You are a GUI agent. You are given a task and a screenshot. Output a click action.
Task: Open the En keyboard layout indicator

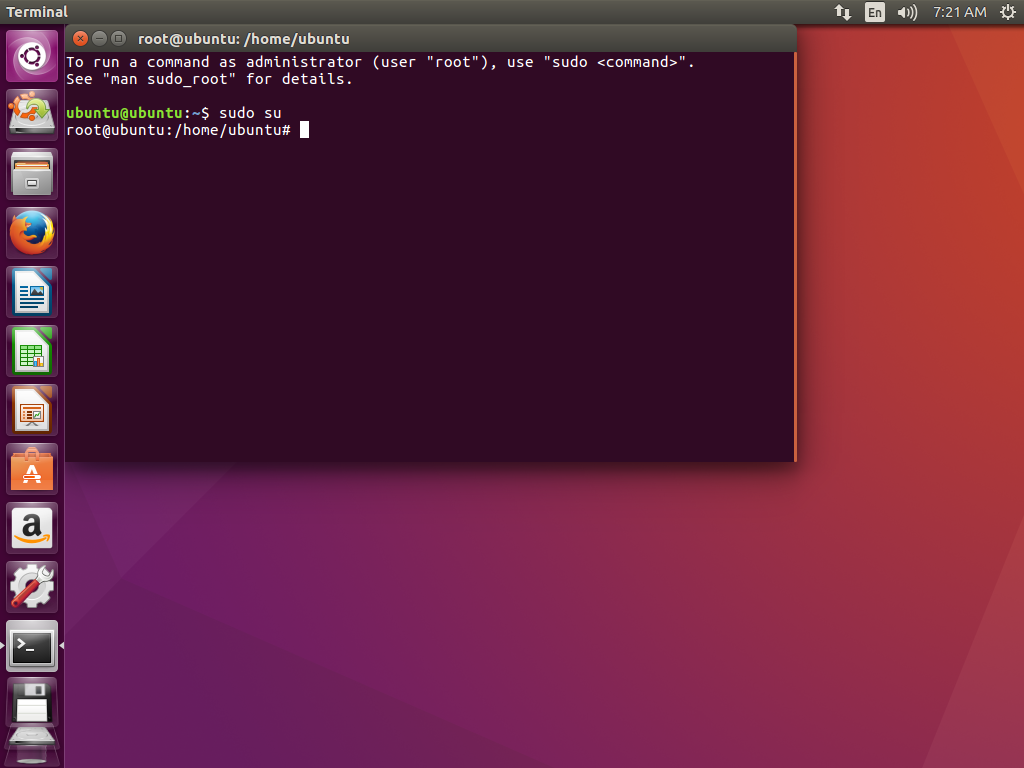tap(874, 12)
